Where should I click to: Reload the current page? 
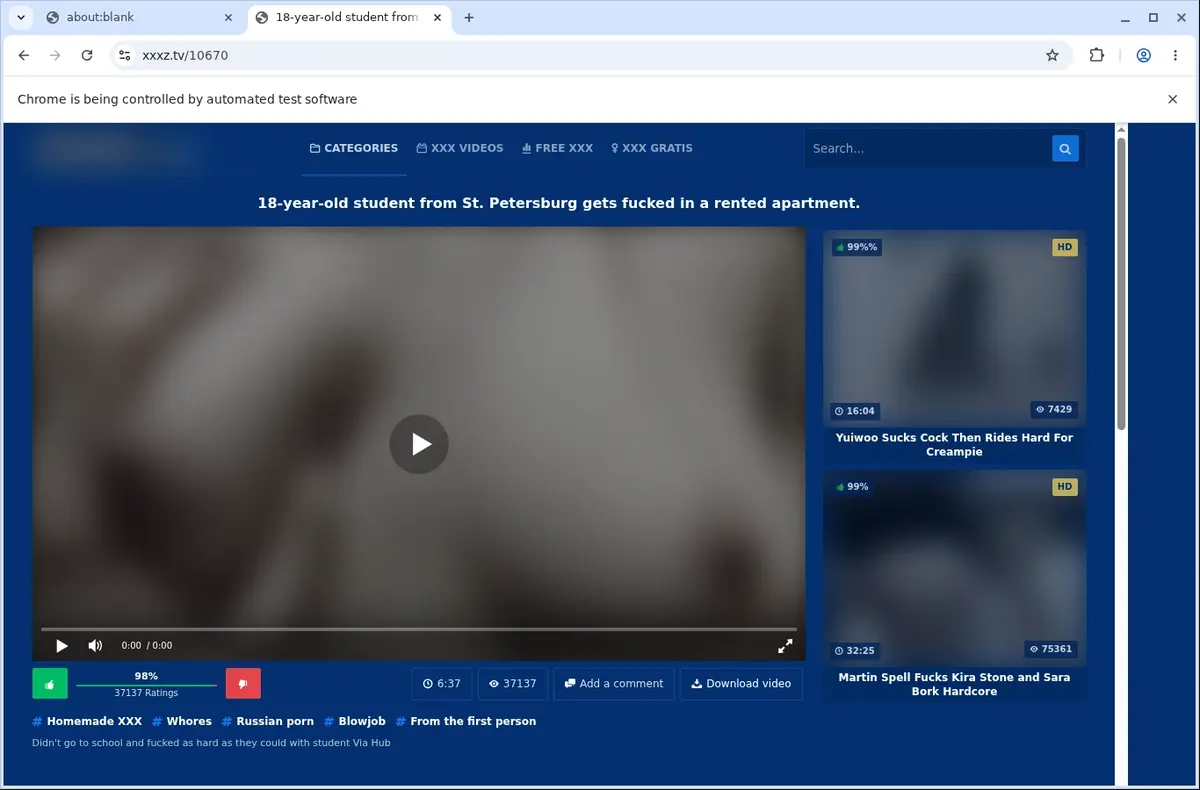[87, 56]
